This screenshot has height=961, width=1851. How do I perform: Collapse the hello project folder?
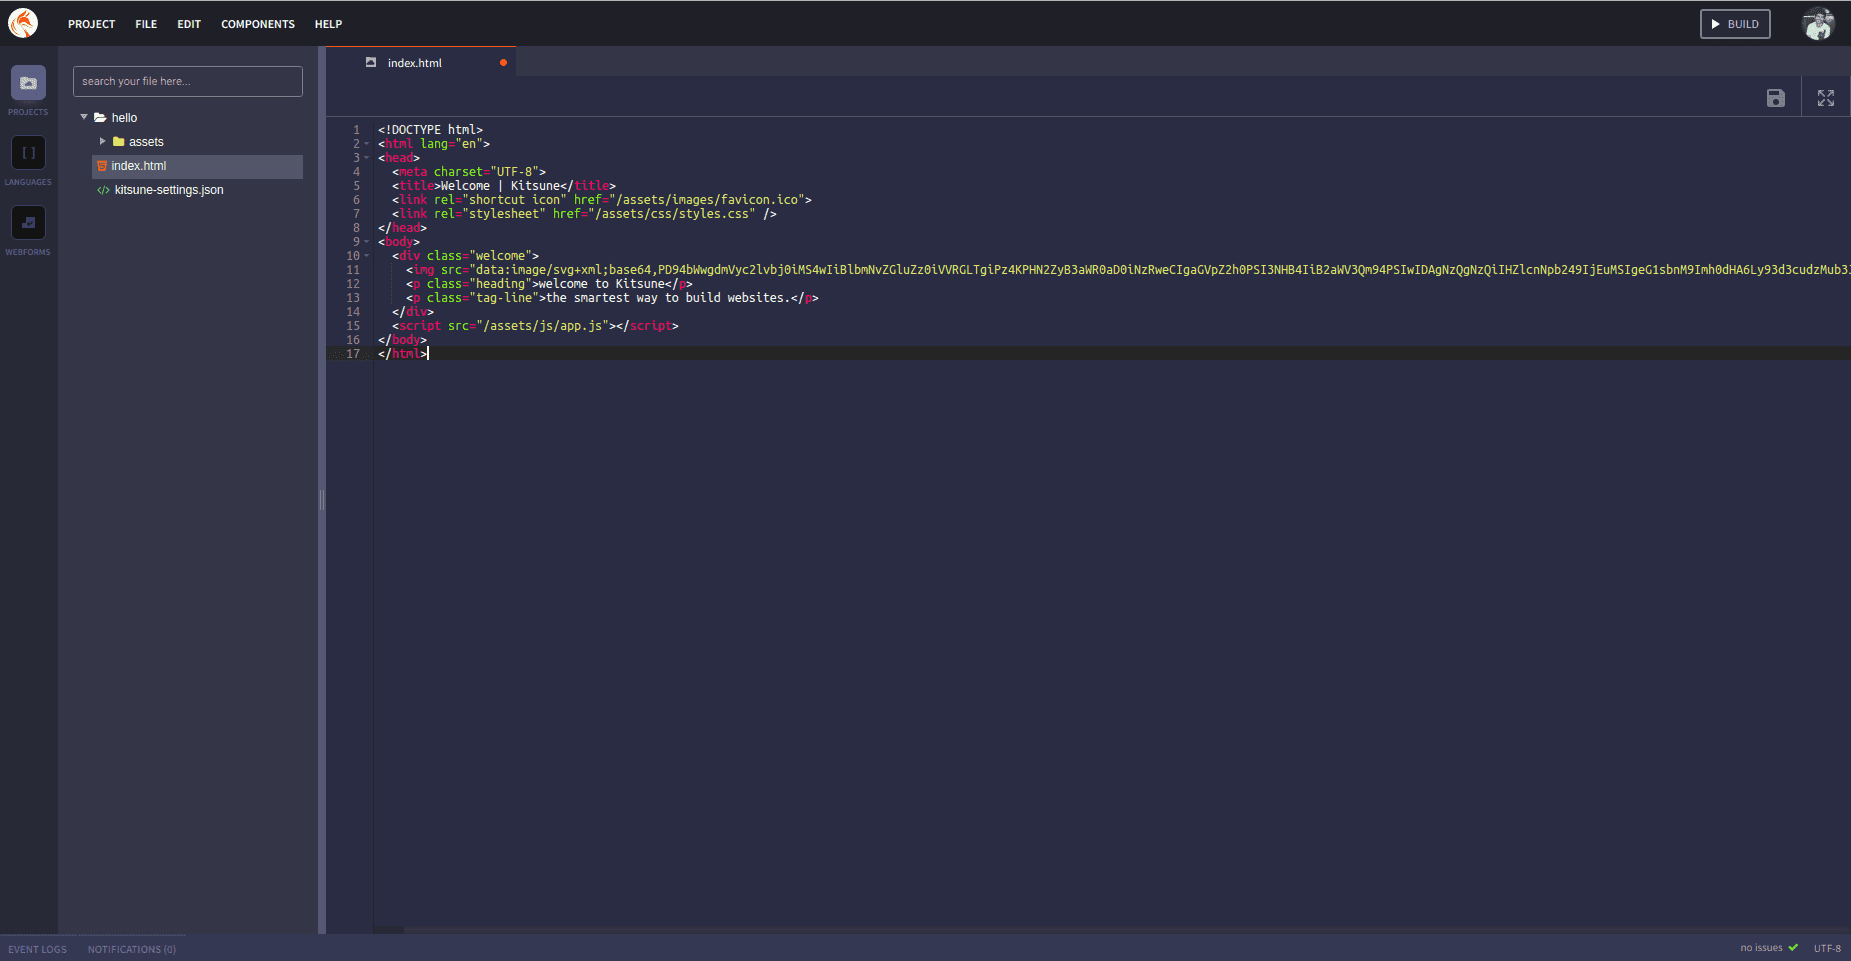(x=84, y=117)
